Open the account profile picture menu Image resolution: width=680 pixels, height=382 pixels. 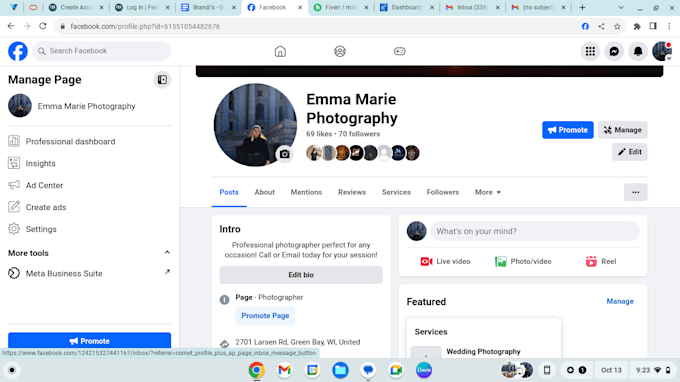point(662,51)
